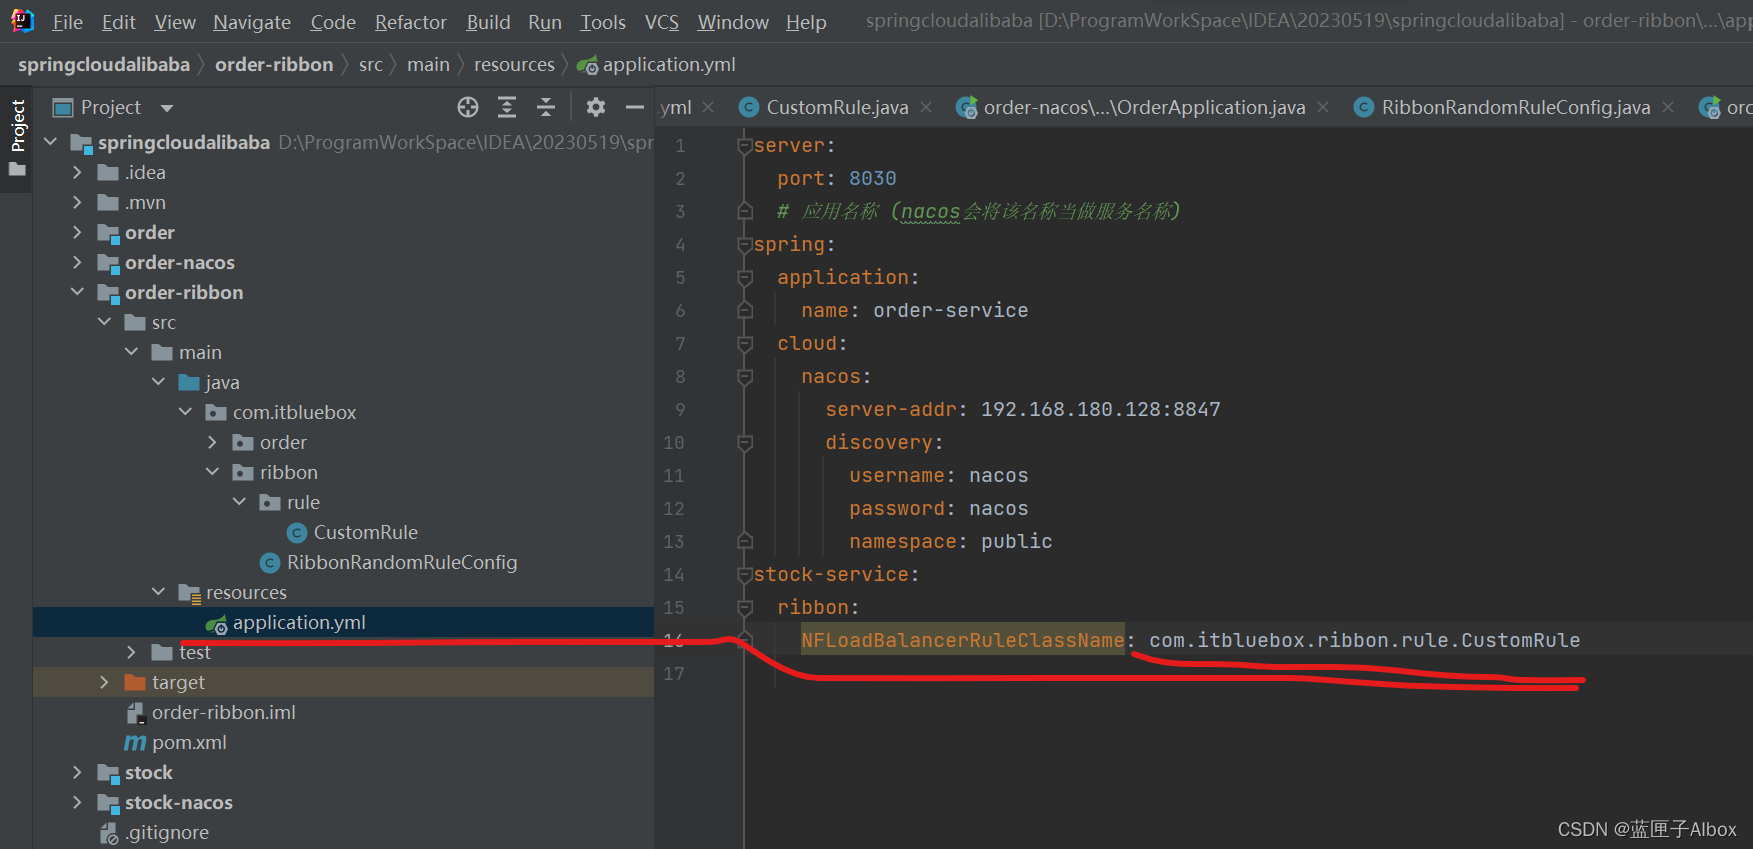Open the Help menu
The image size is (1753, 849).
click(x=806, y=22)
